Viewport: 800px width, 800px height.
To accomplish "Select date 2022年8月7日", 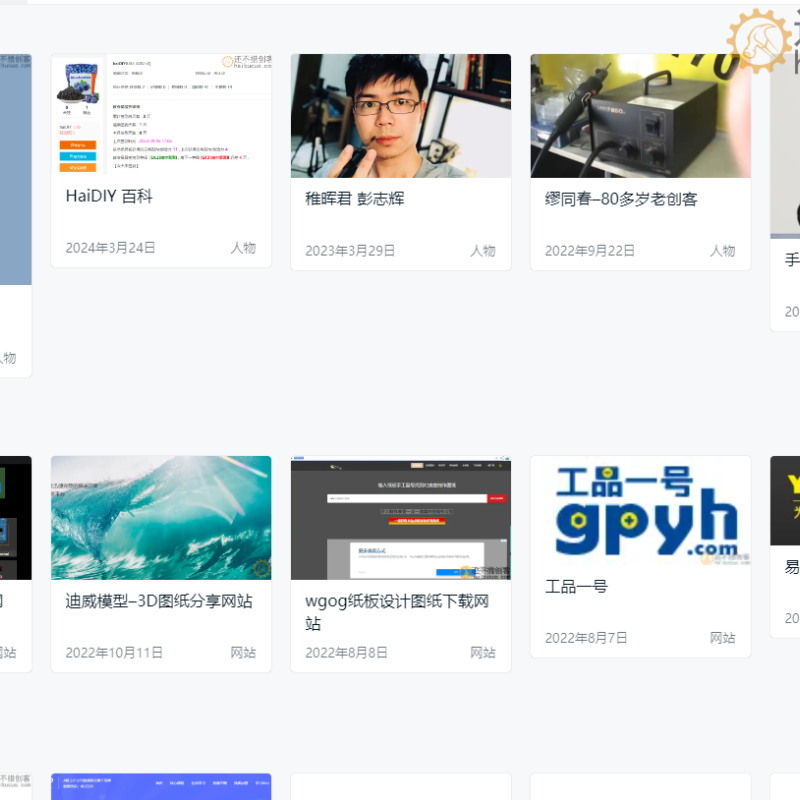I will click(586, 638).
